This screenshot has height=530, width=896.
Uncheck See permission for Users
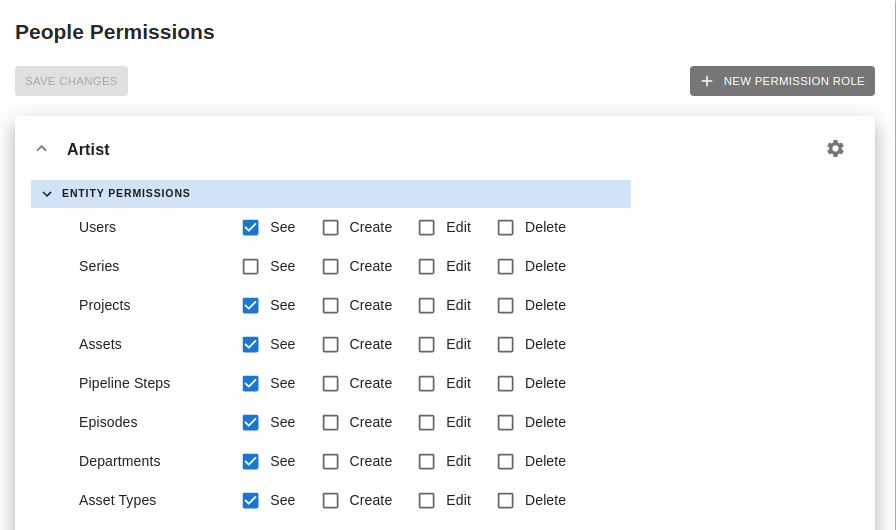[x=251, y=227]
